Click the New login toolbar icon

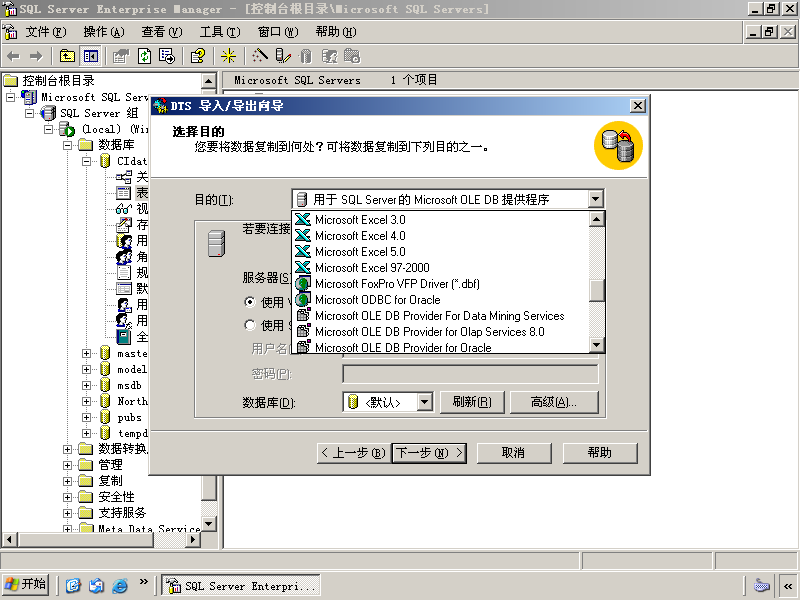click(329, 56)
